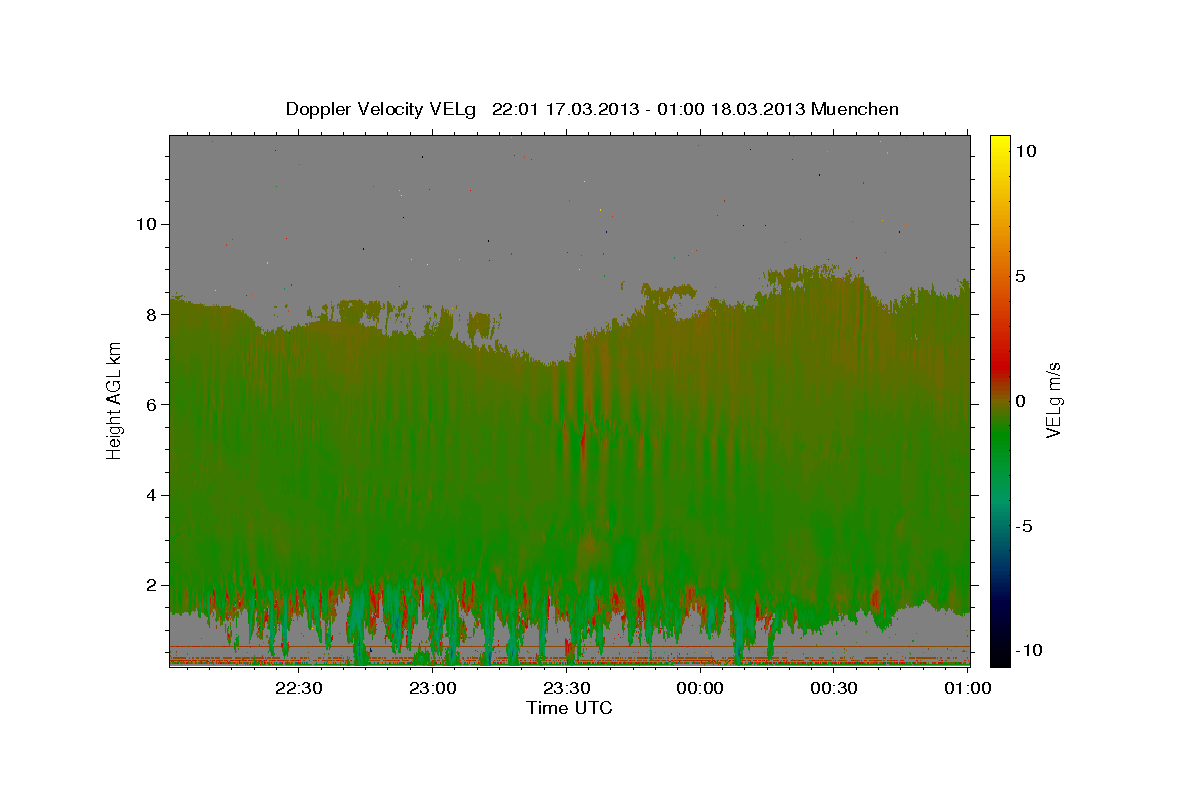Click the 'VELg m/s' colorbar label

pos(1053,400)
